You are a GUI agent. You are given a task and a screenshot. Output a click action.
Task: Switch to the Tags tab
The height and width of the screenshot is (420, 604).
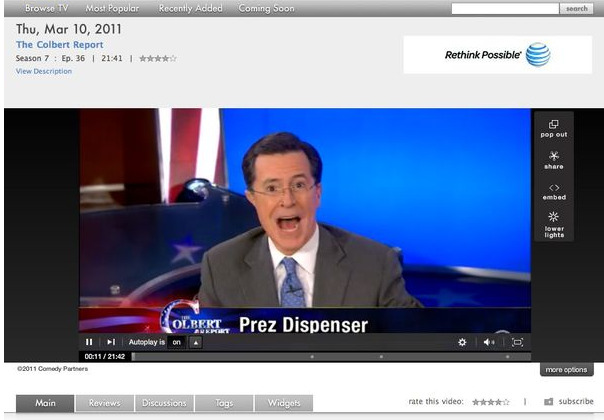click(224, 403)
